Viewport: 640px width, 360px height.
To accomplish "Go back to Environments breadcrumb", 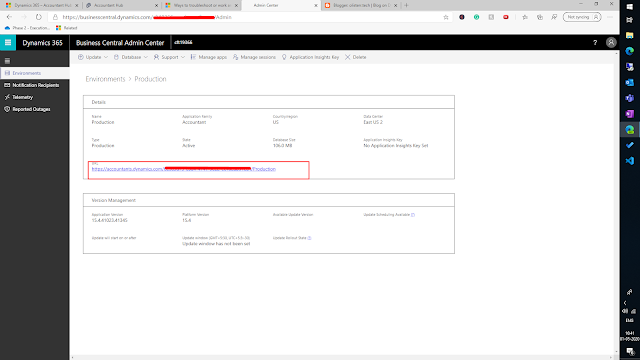I will point(105,79).
